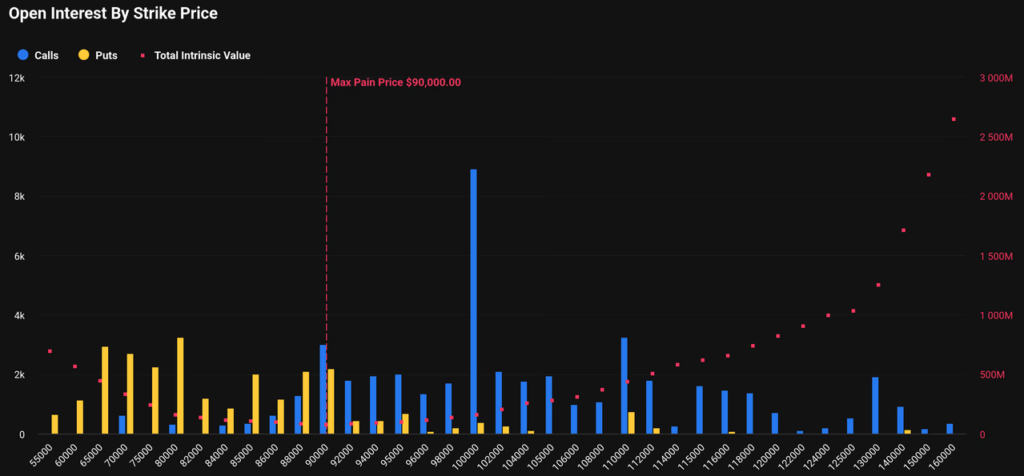Toggle the Total Intrinsic Value legend label
The height and width of the screenshot is (476, 1024).
click(202, 55)
